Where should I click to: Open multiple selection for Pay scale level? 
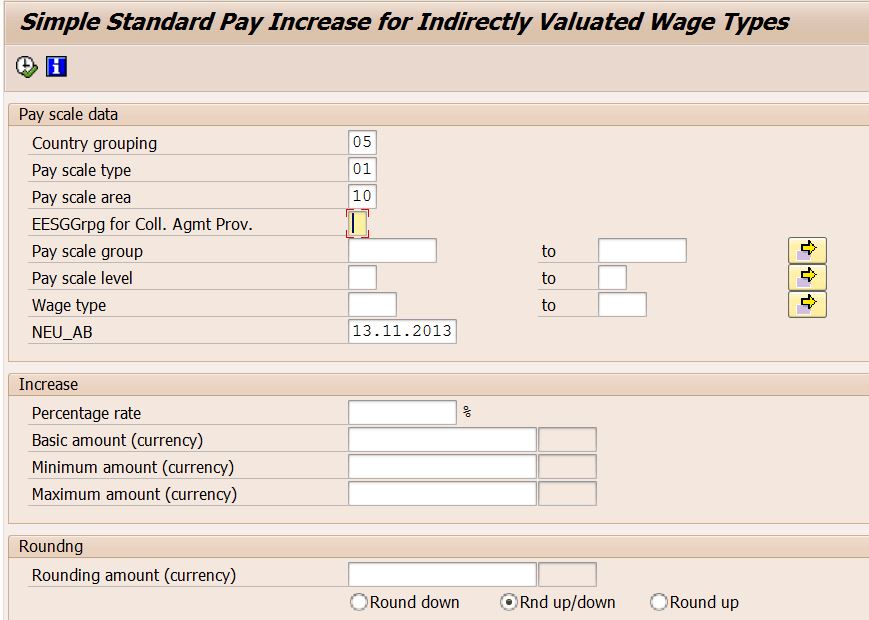click(x=806, y=277)
